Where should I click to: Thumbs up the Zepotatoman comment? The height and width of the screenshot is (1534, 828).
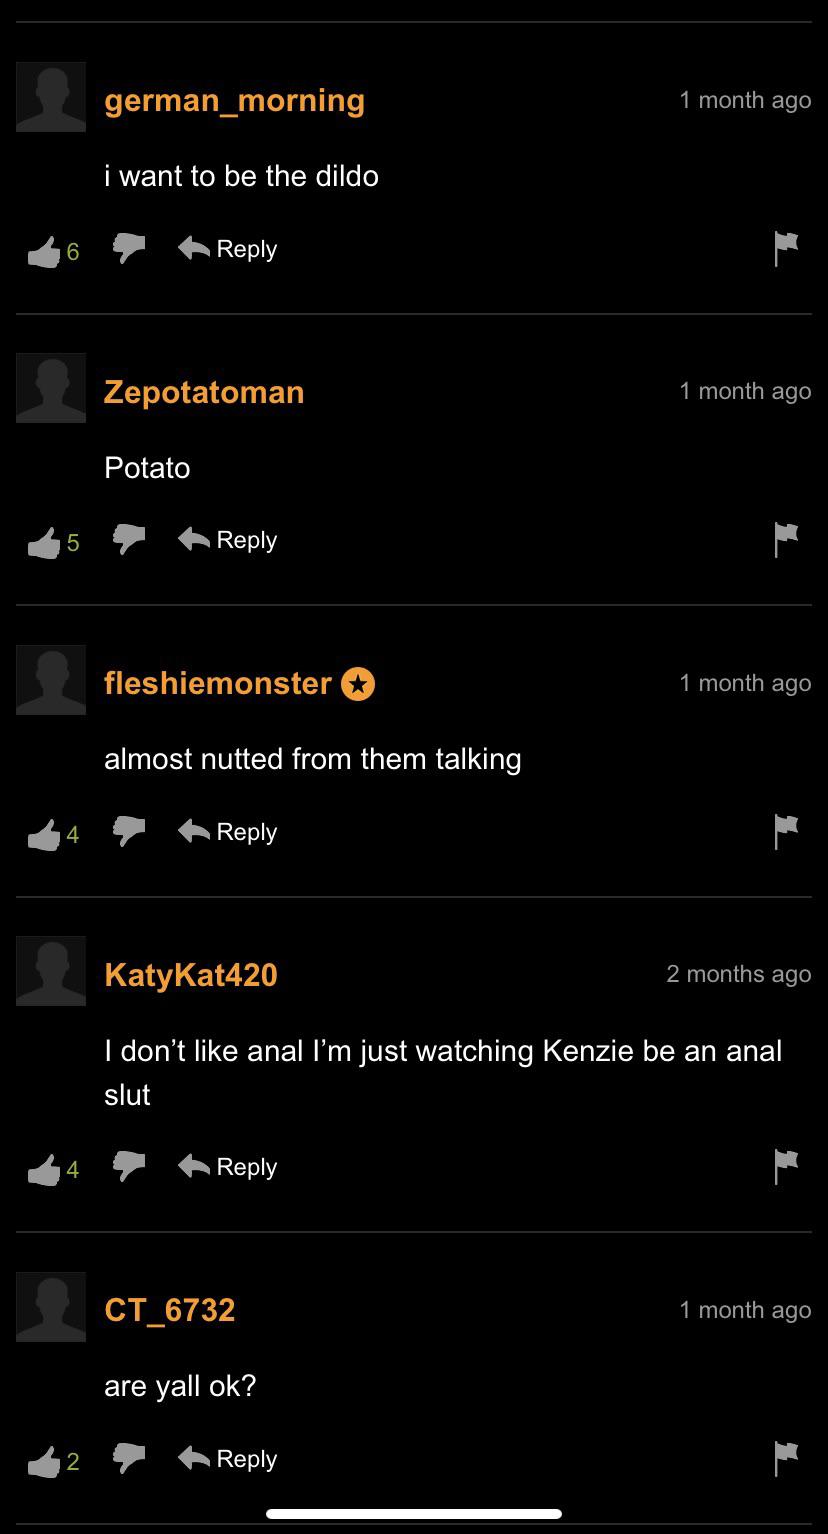click(x=43, y=542)
